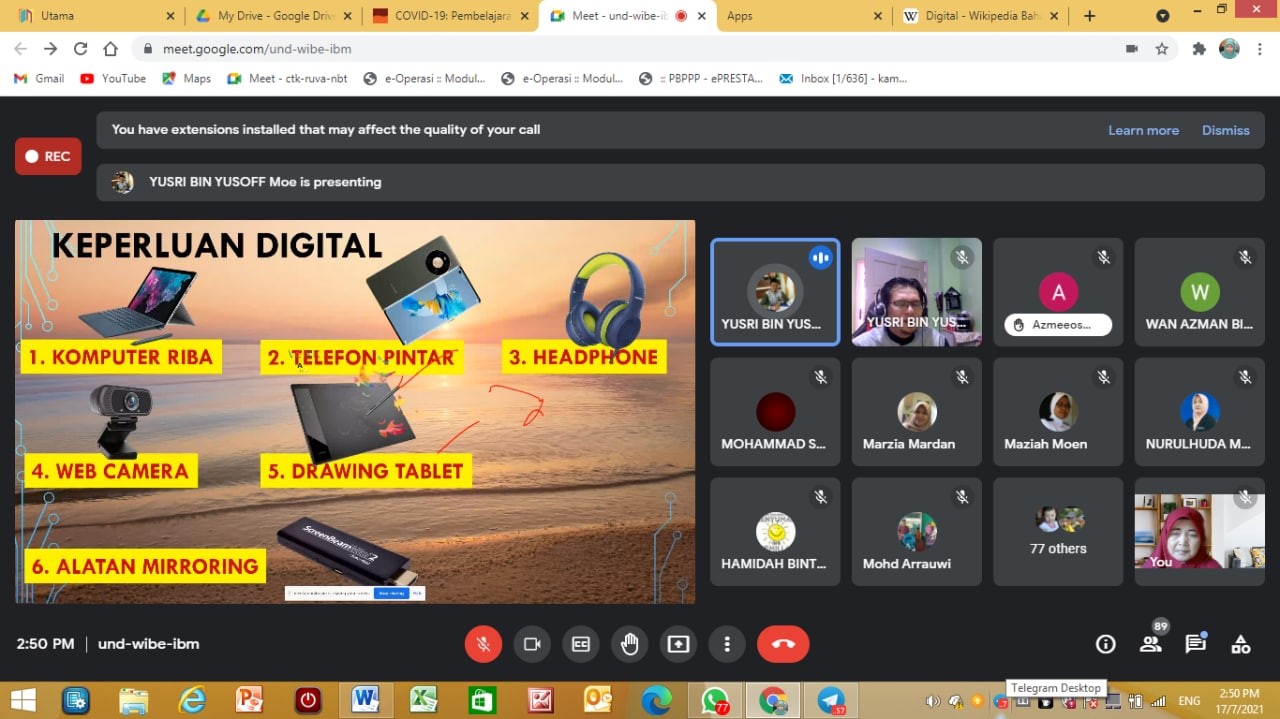Open the chat with everyone panel
Image resolution: width=1280 pixels, height=719 pixels.
[x=1195, y=644]
